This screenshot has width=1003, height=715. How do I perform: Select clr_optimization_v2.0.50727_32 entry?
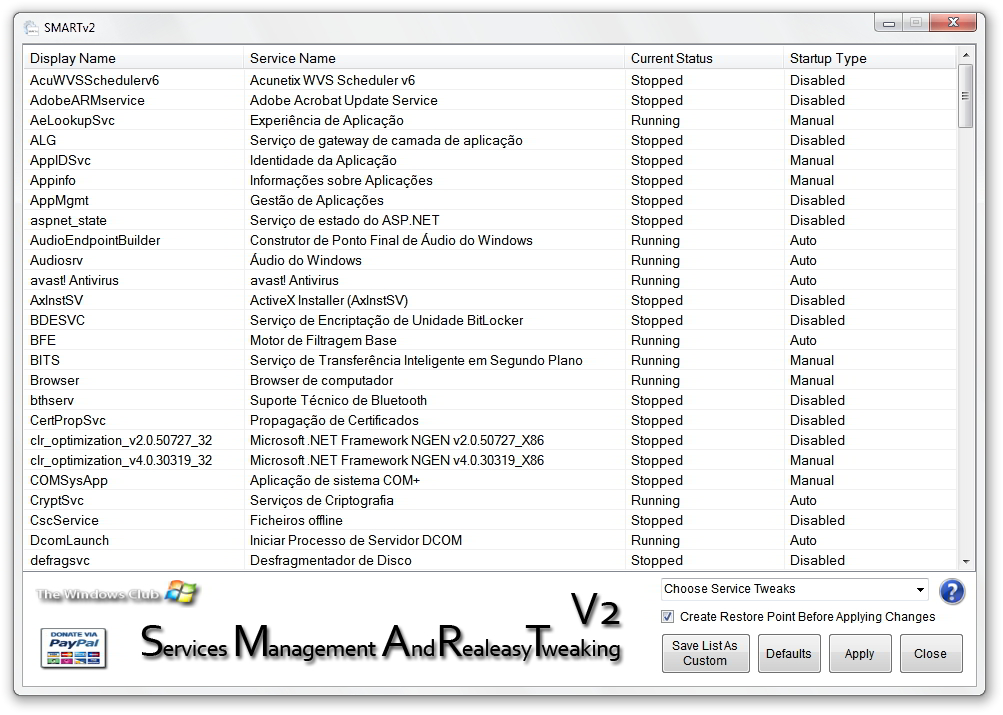click(x=490, y=441)
